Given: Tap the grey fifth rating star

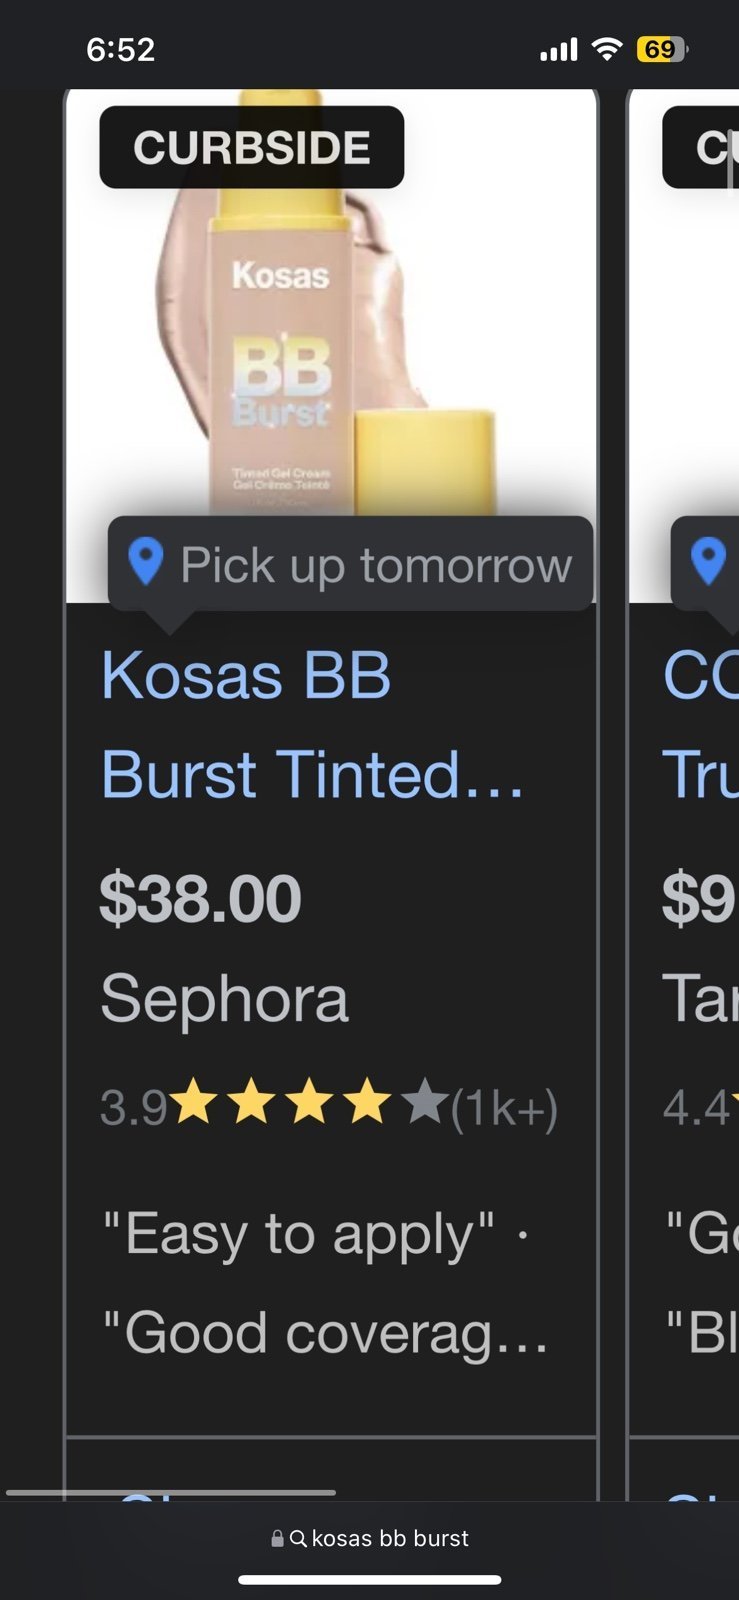Looking at the screenshot, I should (x=424, y=1102).
